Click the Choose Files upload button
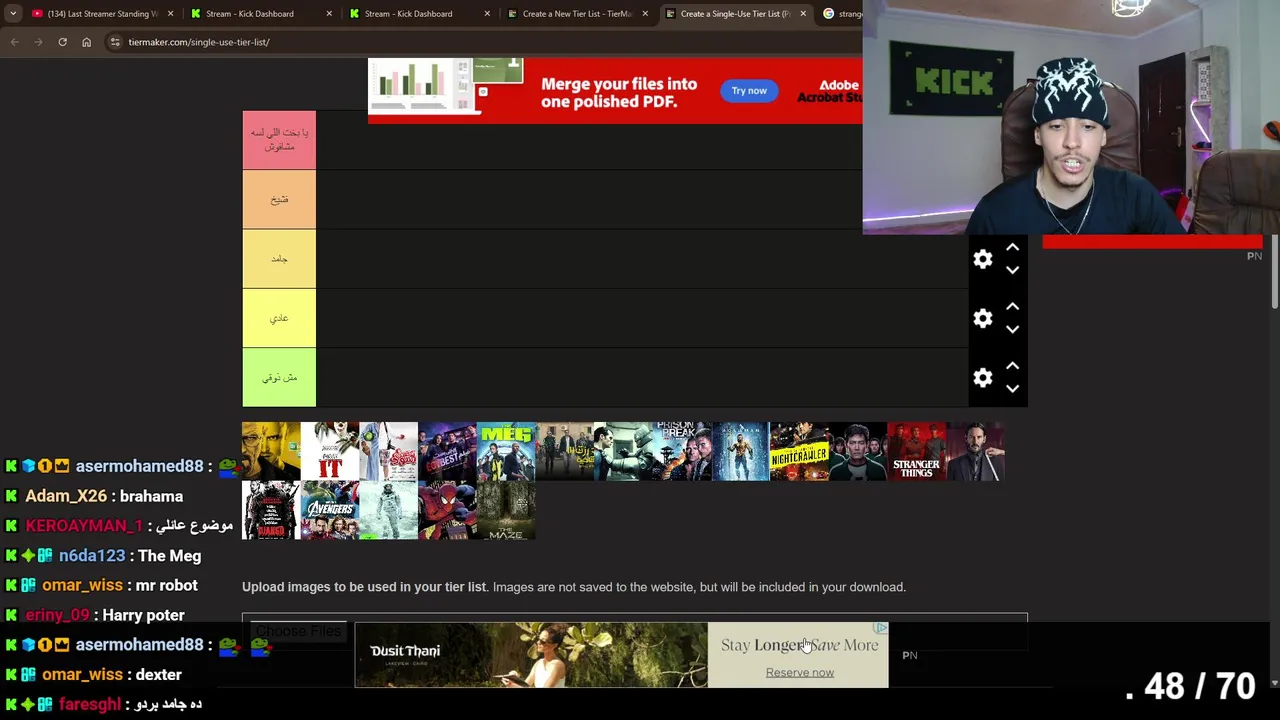The image size is (1280, 720). pos(298,631)
